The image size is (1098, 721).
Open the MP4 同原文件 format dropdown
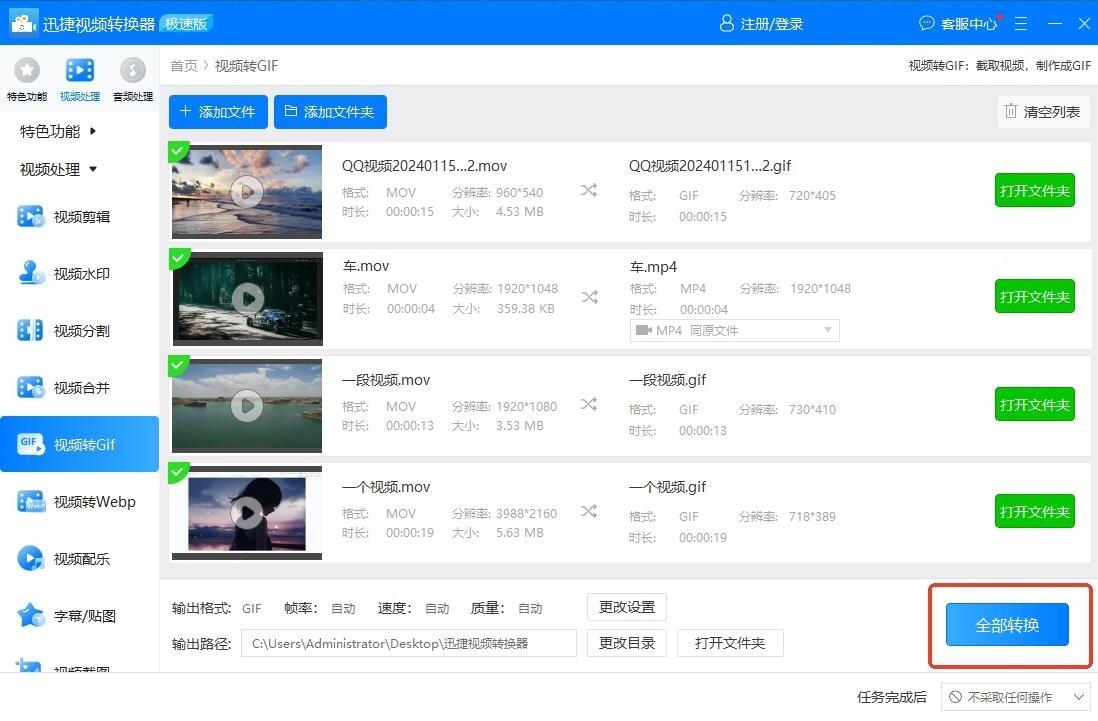pyautogui.click(x=734, y=330)
